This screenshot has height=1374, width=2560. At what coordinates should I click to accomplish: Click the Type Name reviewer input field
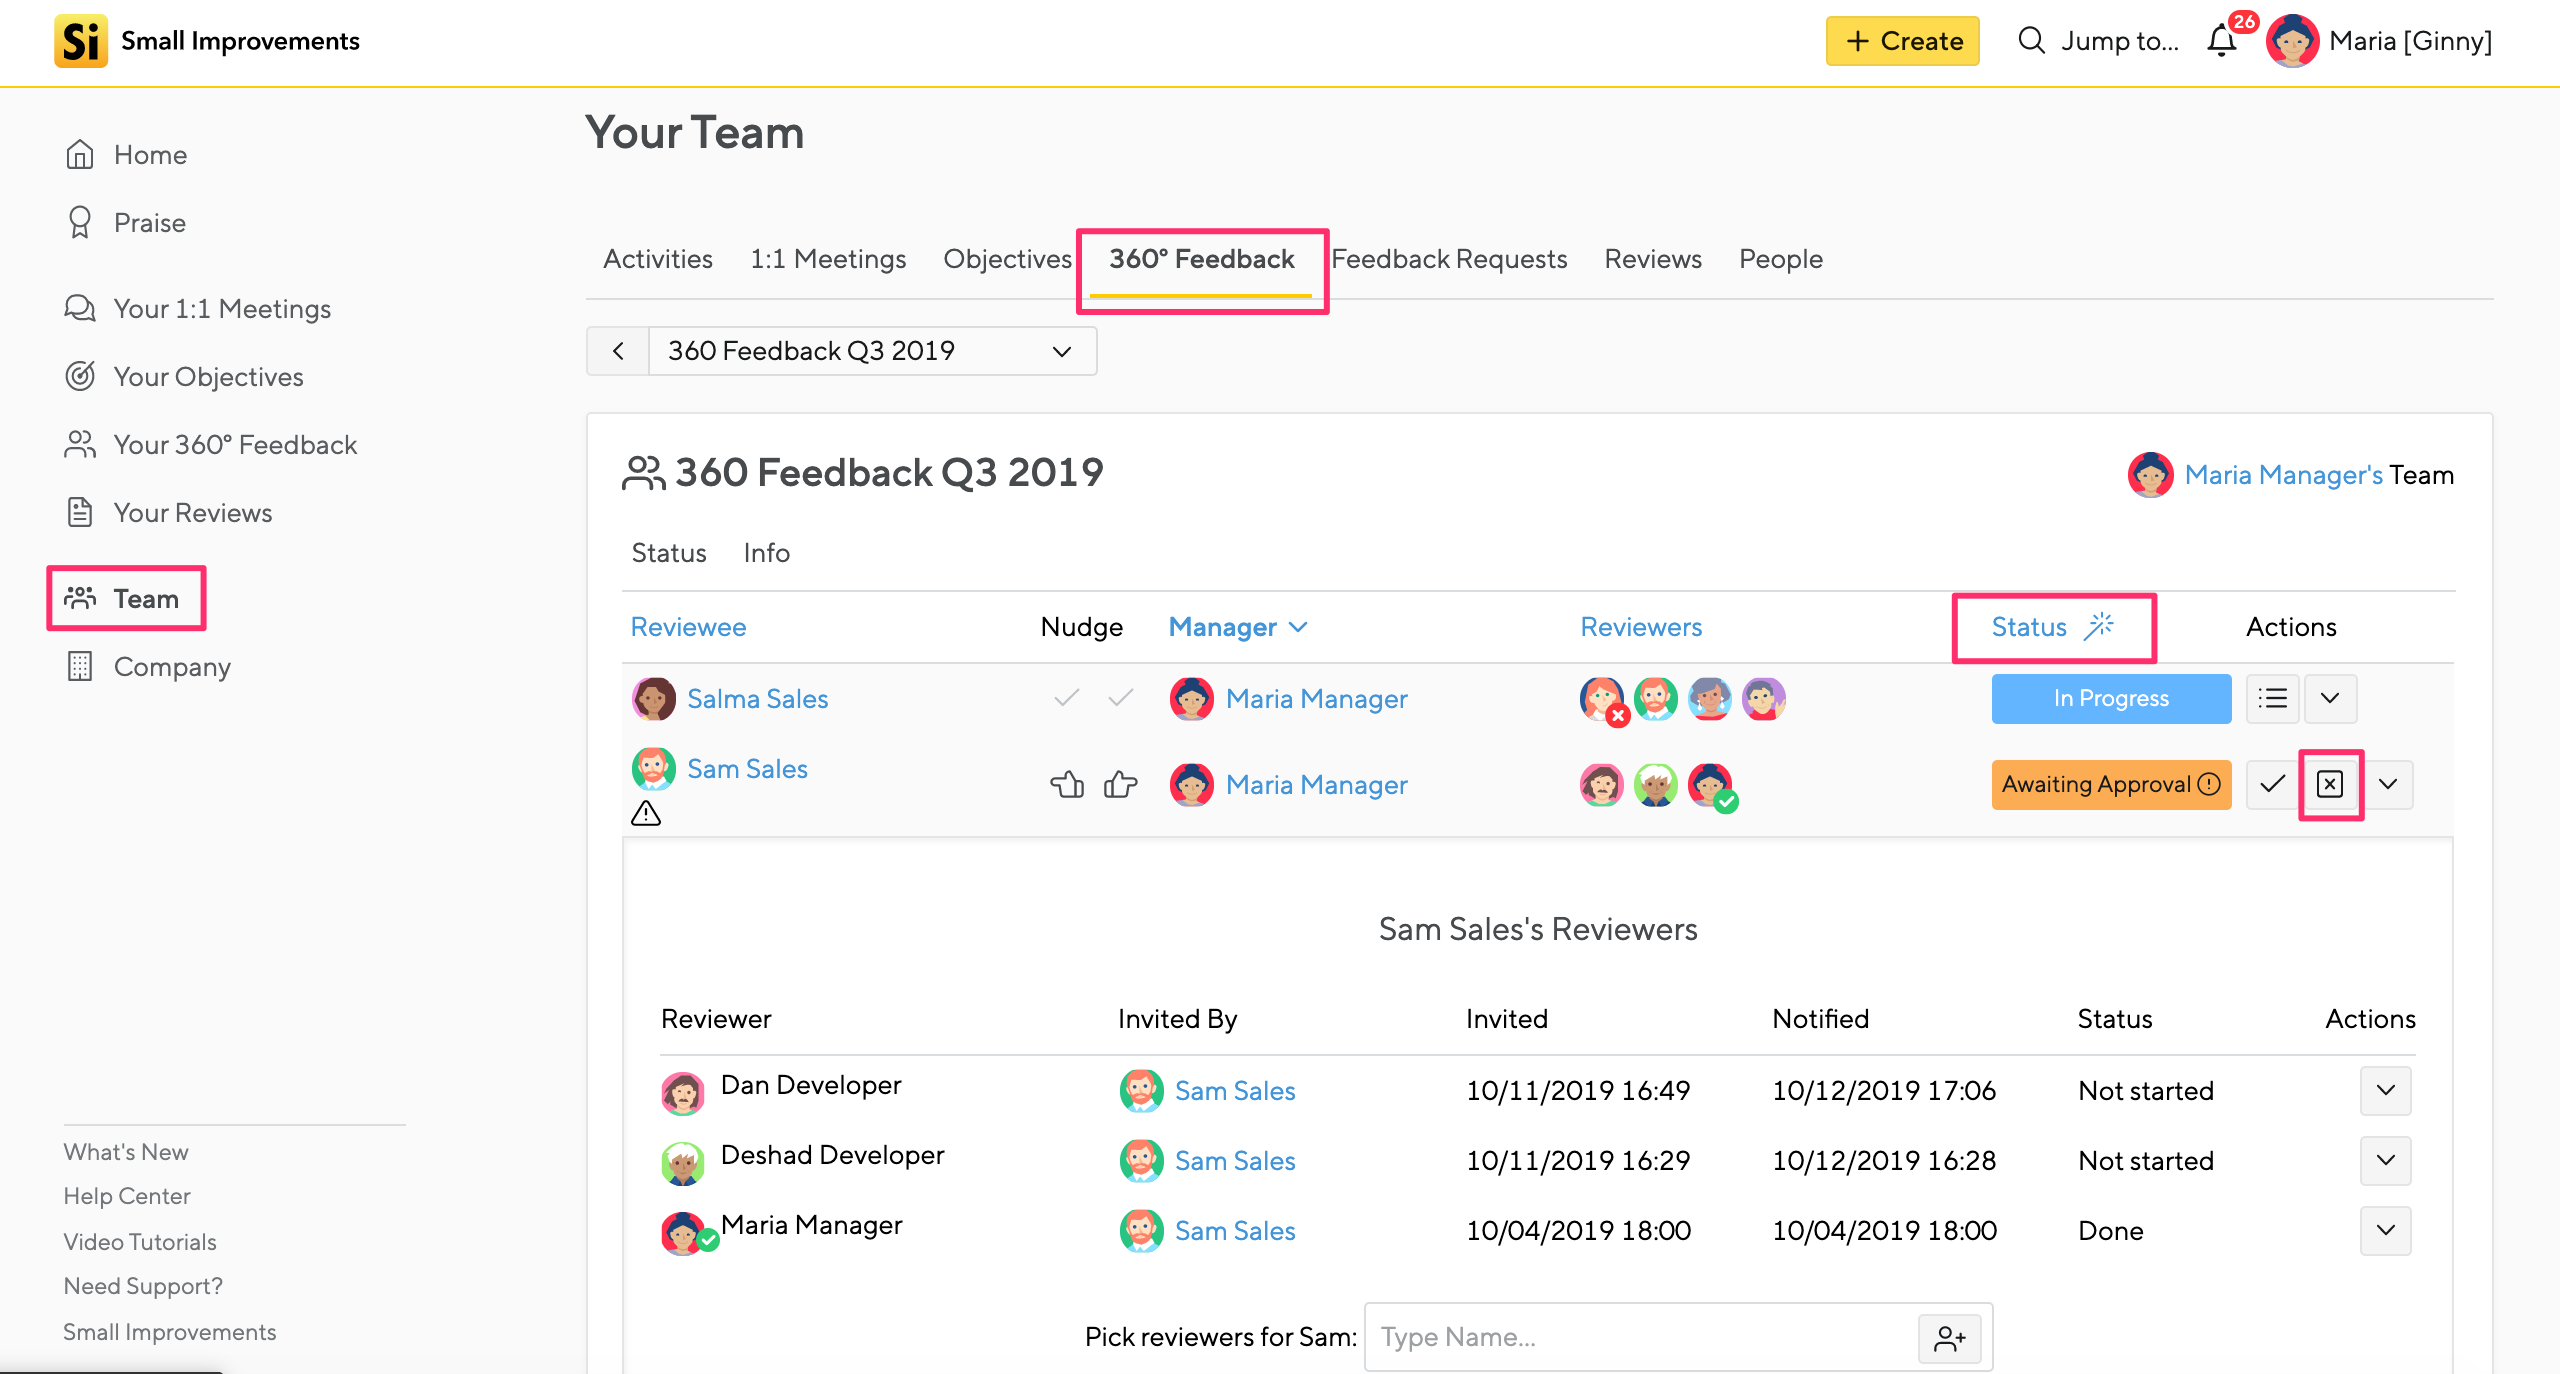click(1640, 1338)
